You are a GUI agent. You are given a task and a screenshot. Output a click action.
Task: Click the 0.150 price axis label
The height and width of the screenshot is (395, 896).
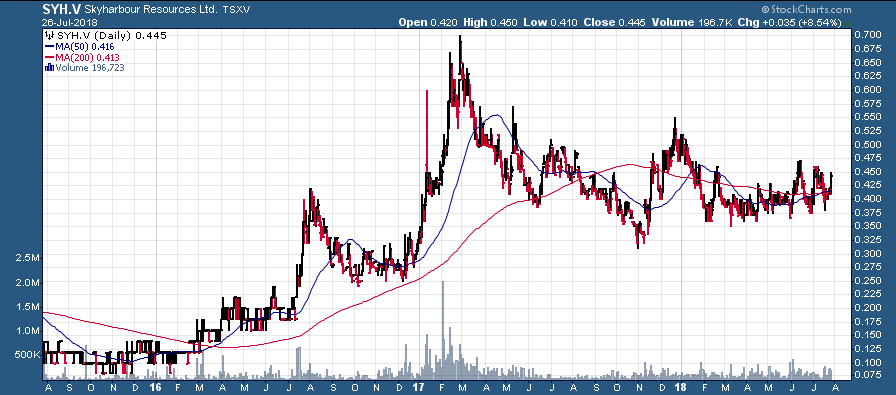pyautogui.click(x=867, y=335)
